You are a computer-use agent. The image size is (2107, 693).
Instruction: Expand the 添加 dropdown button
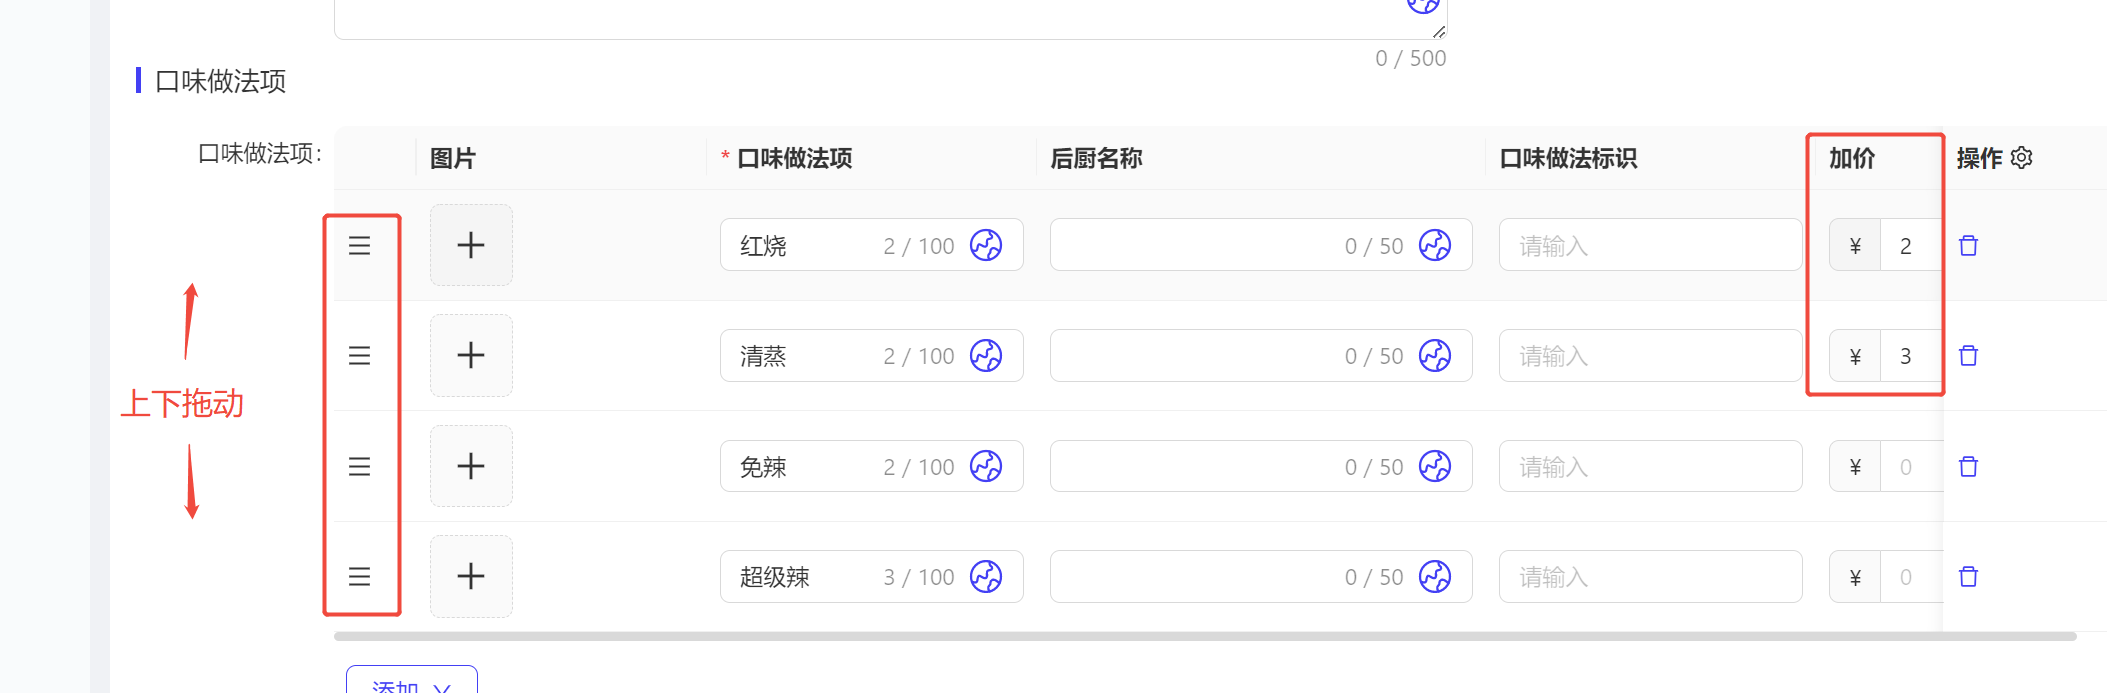pyautogui.click(x=412, y=683)
